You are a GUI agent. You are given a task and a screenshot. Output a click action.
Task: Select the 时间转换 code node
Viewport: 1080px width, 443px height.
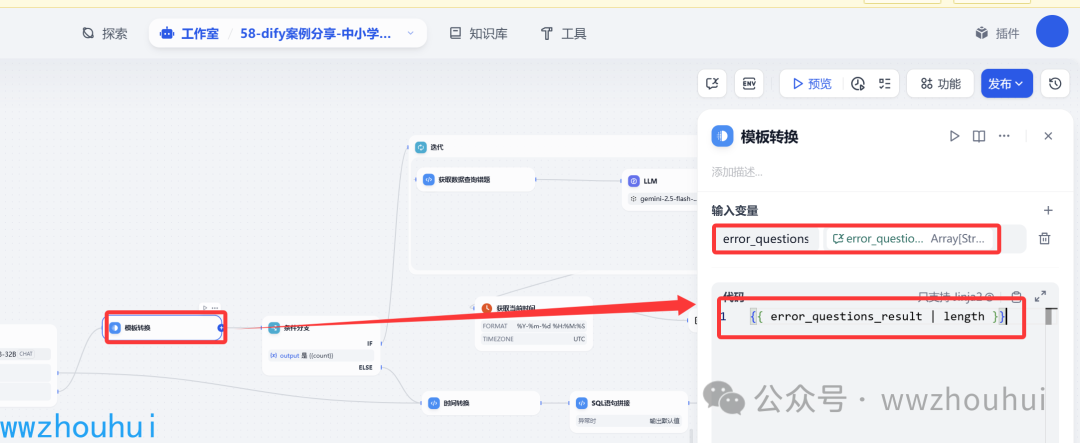(x=481, y=403)
